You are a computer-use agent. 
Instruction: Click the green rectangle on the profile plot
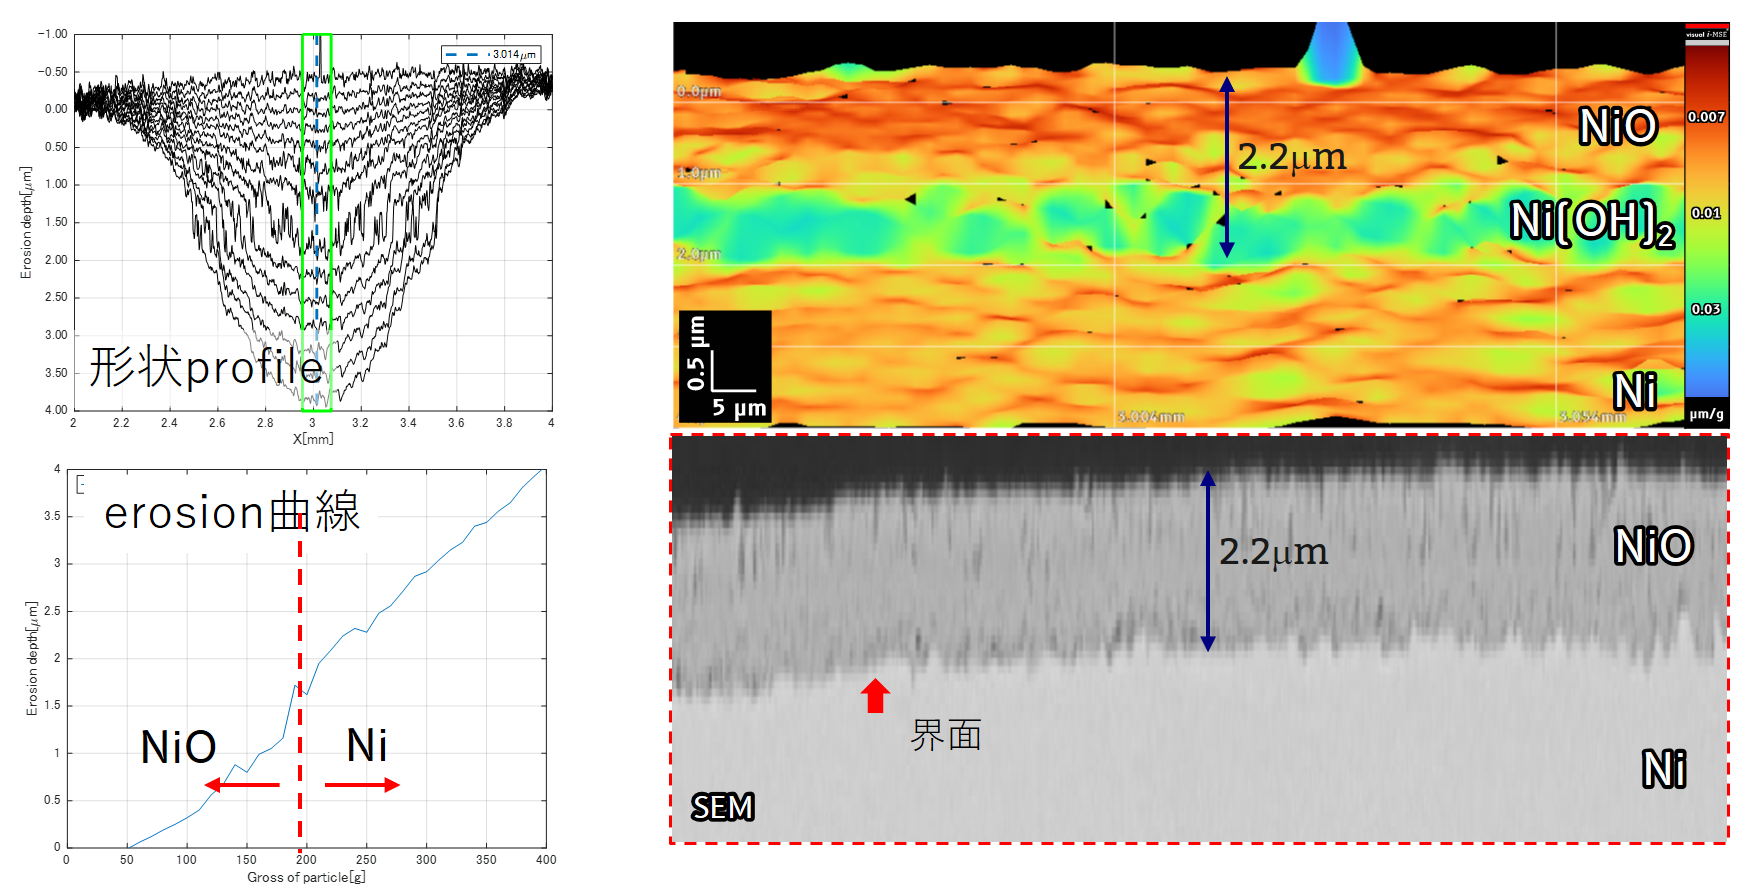tap(317, 222)
